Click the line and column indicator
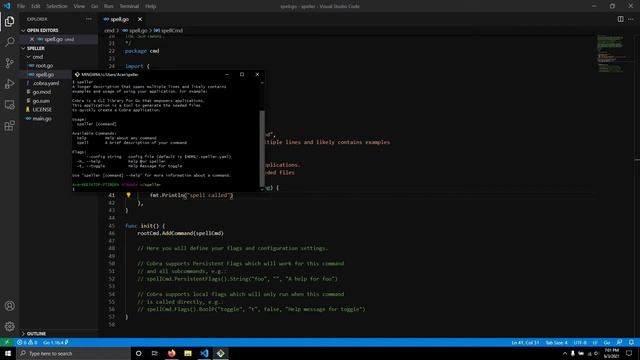 click(525, 342)
